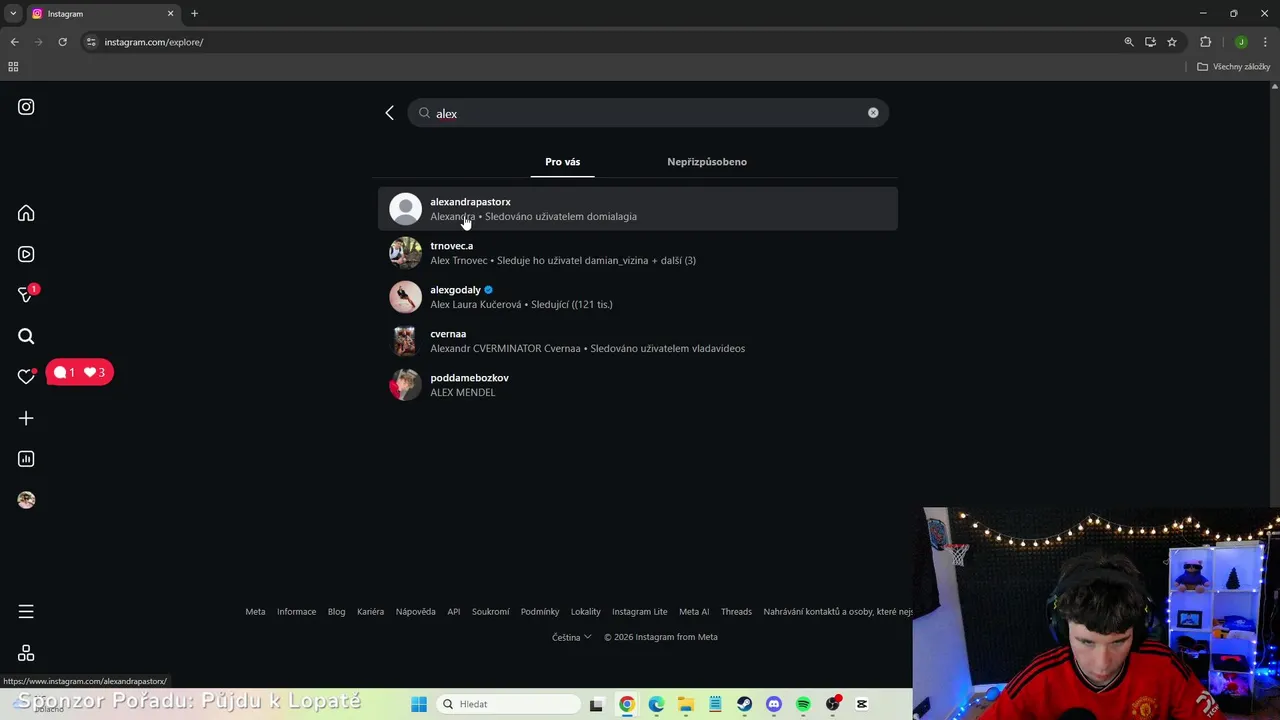Expand the Čeština language dropdown

point(571,637)
